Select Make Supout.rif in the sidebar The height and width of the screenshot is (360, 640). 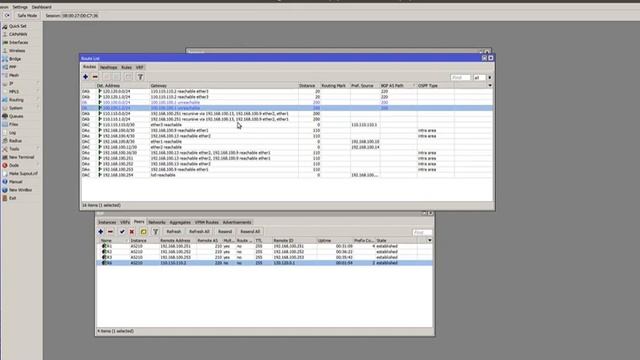23,173
